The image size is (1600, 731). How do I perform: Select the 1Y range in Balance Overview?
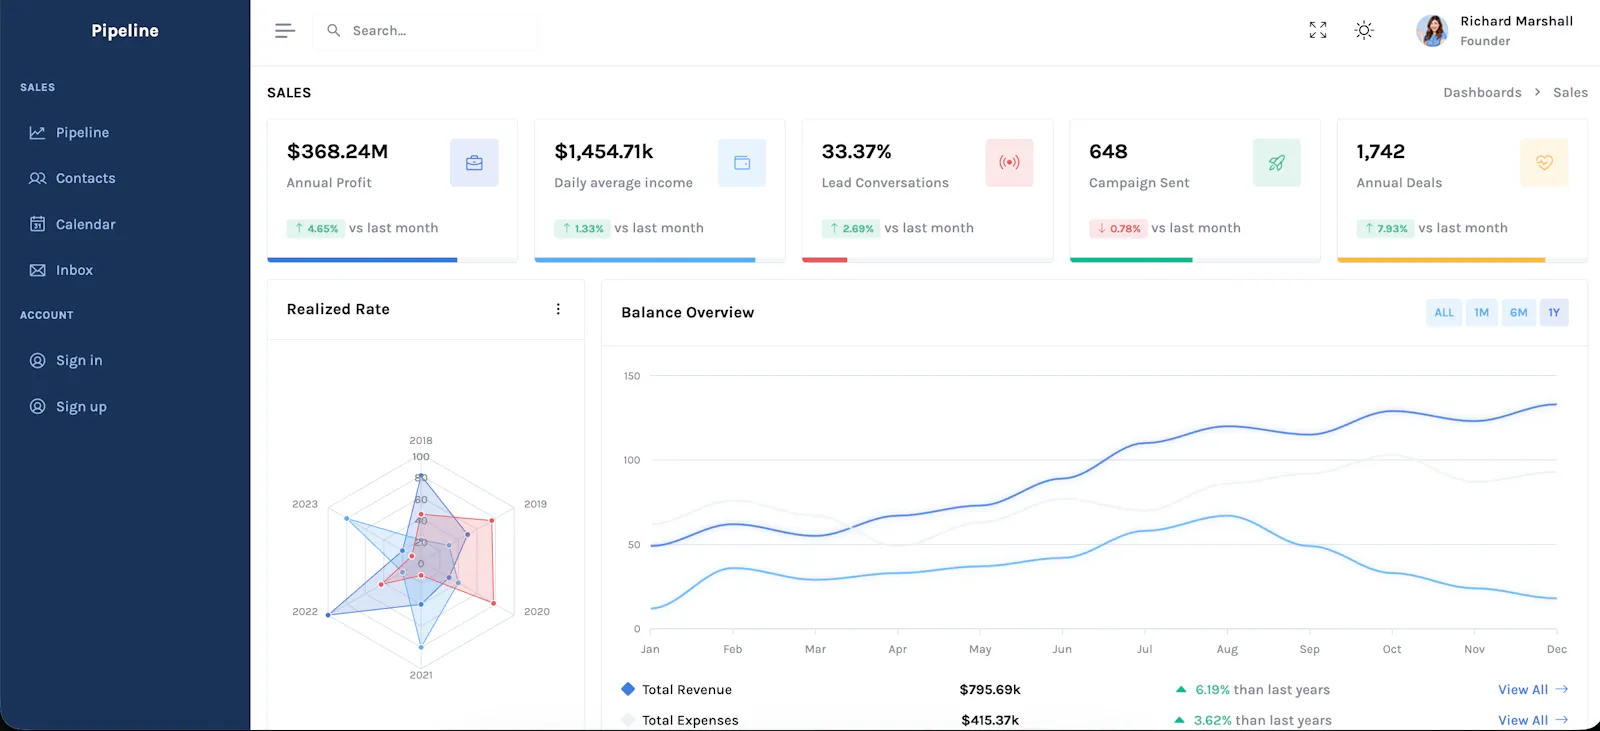[1554, 313]
